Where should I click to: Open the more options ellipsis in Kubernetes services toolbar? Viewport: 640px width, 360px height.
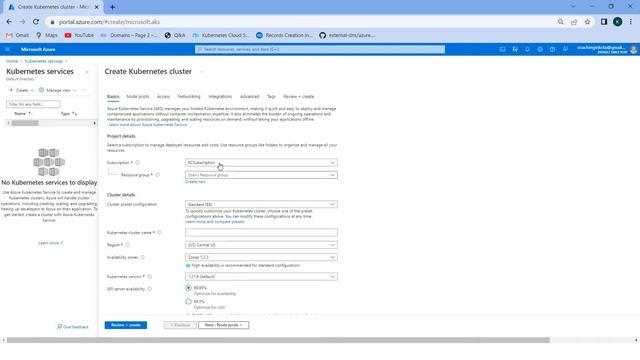84,90
